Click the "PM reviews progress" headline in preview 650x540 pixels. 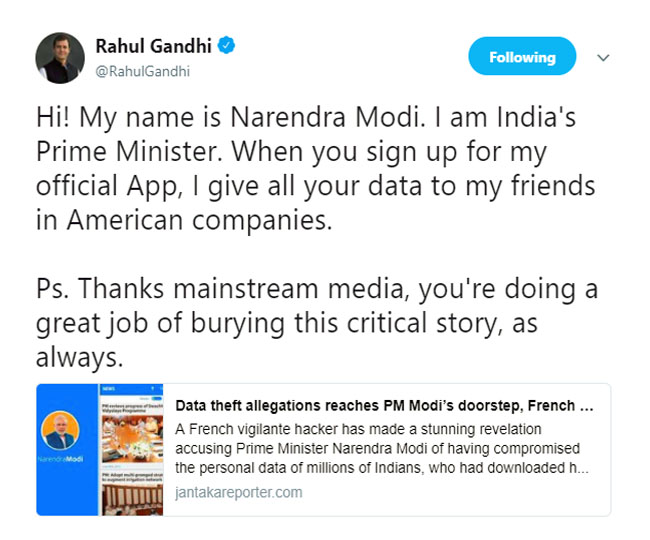point(133,407)
